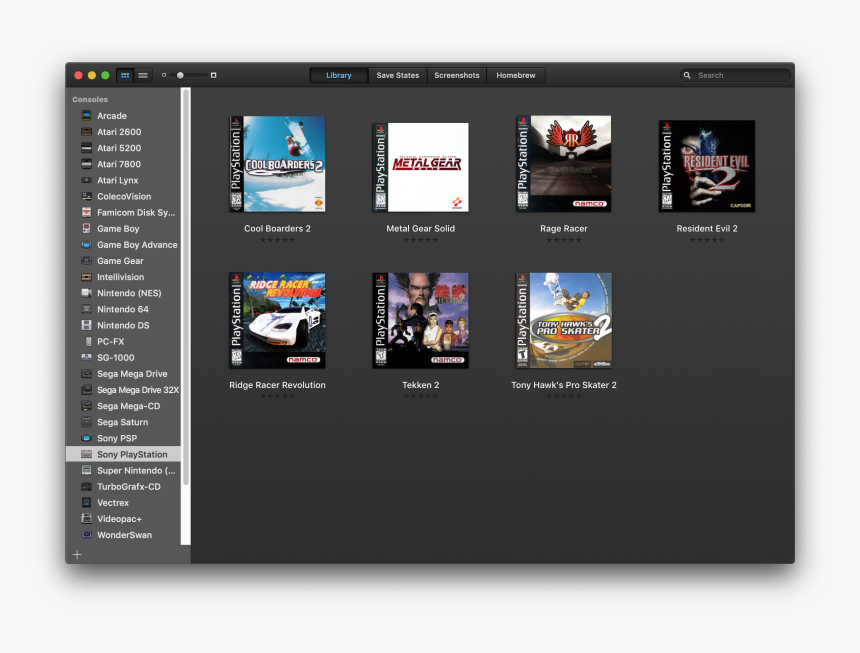This screenshot has height=653, width=860.
Task: Rate Resident Evil 2 using its stars
Action: (x=707, y=240)
